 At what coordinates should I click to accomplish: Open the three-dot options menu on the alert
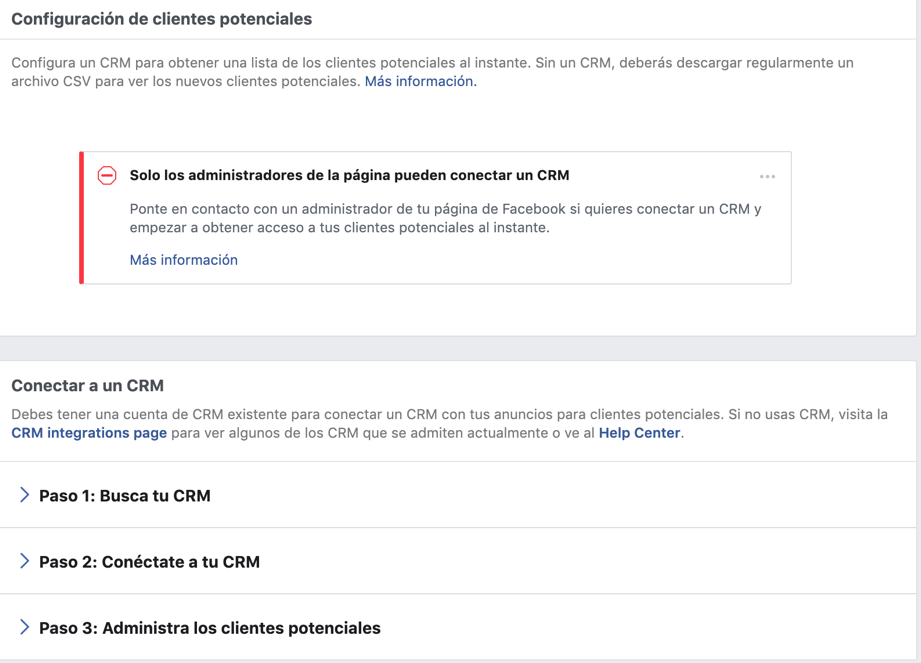pyautogui.click(x=767, y=177)
